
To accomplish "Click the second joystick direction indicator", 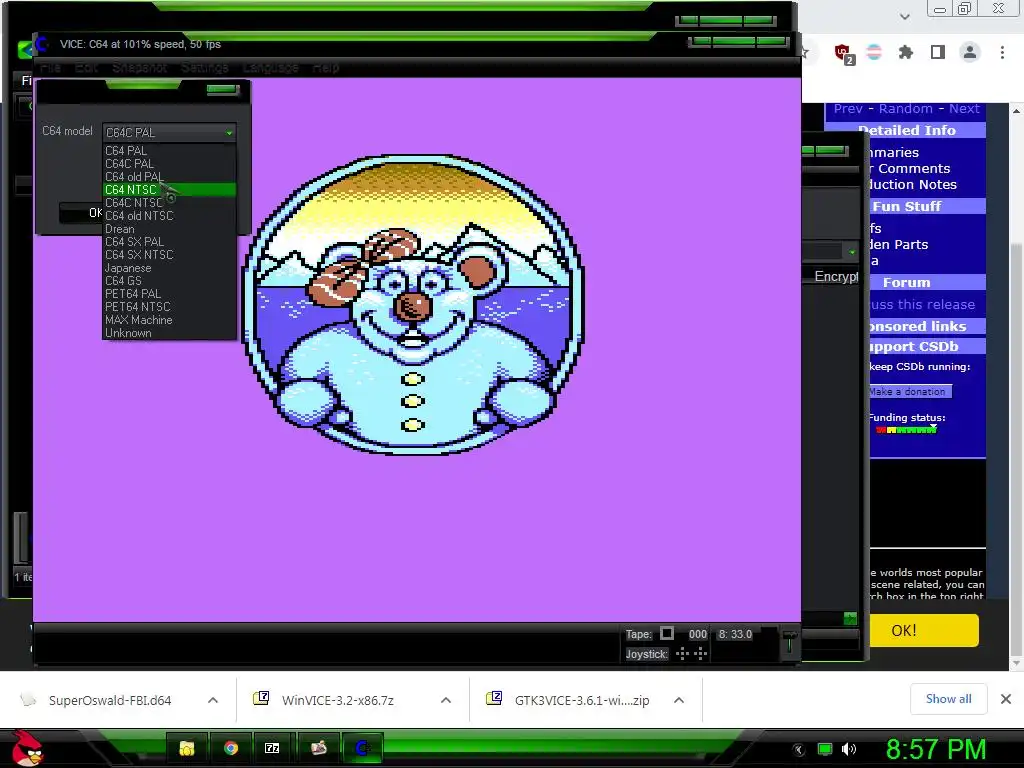I will pos(700,654).
